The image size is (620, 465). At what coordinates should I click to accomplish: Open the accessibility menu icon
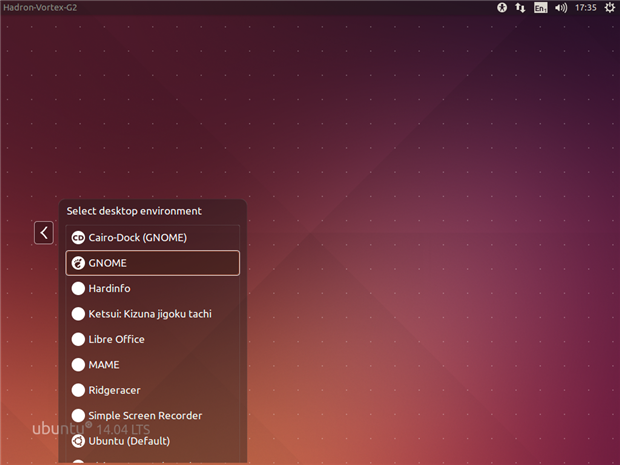pyautogui.click(x=502, y=8)
